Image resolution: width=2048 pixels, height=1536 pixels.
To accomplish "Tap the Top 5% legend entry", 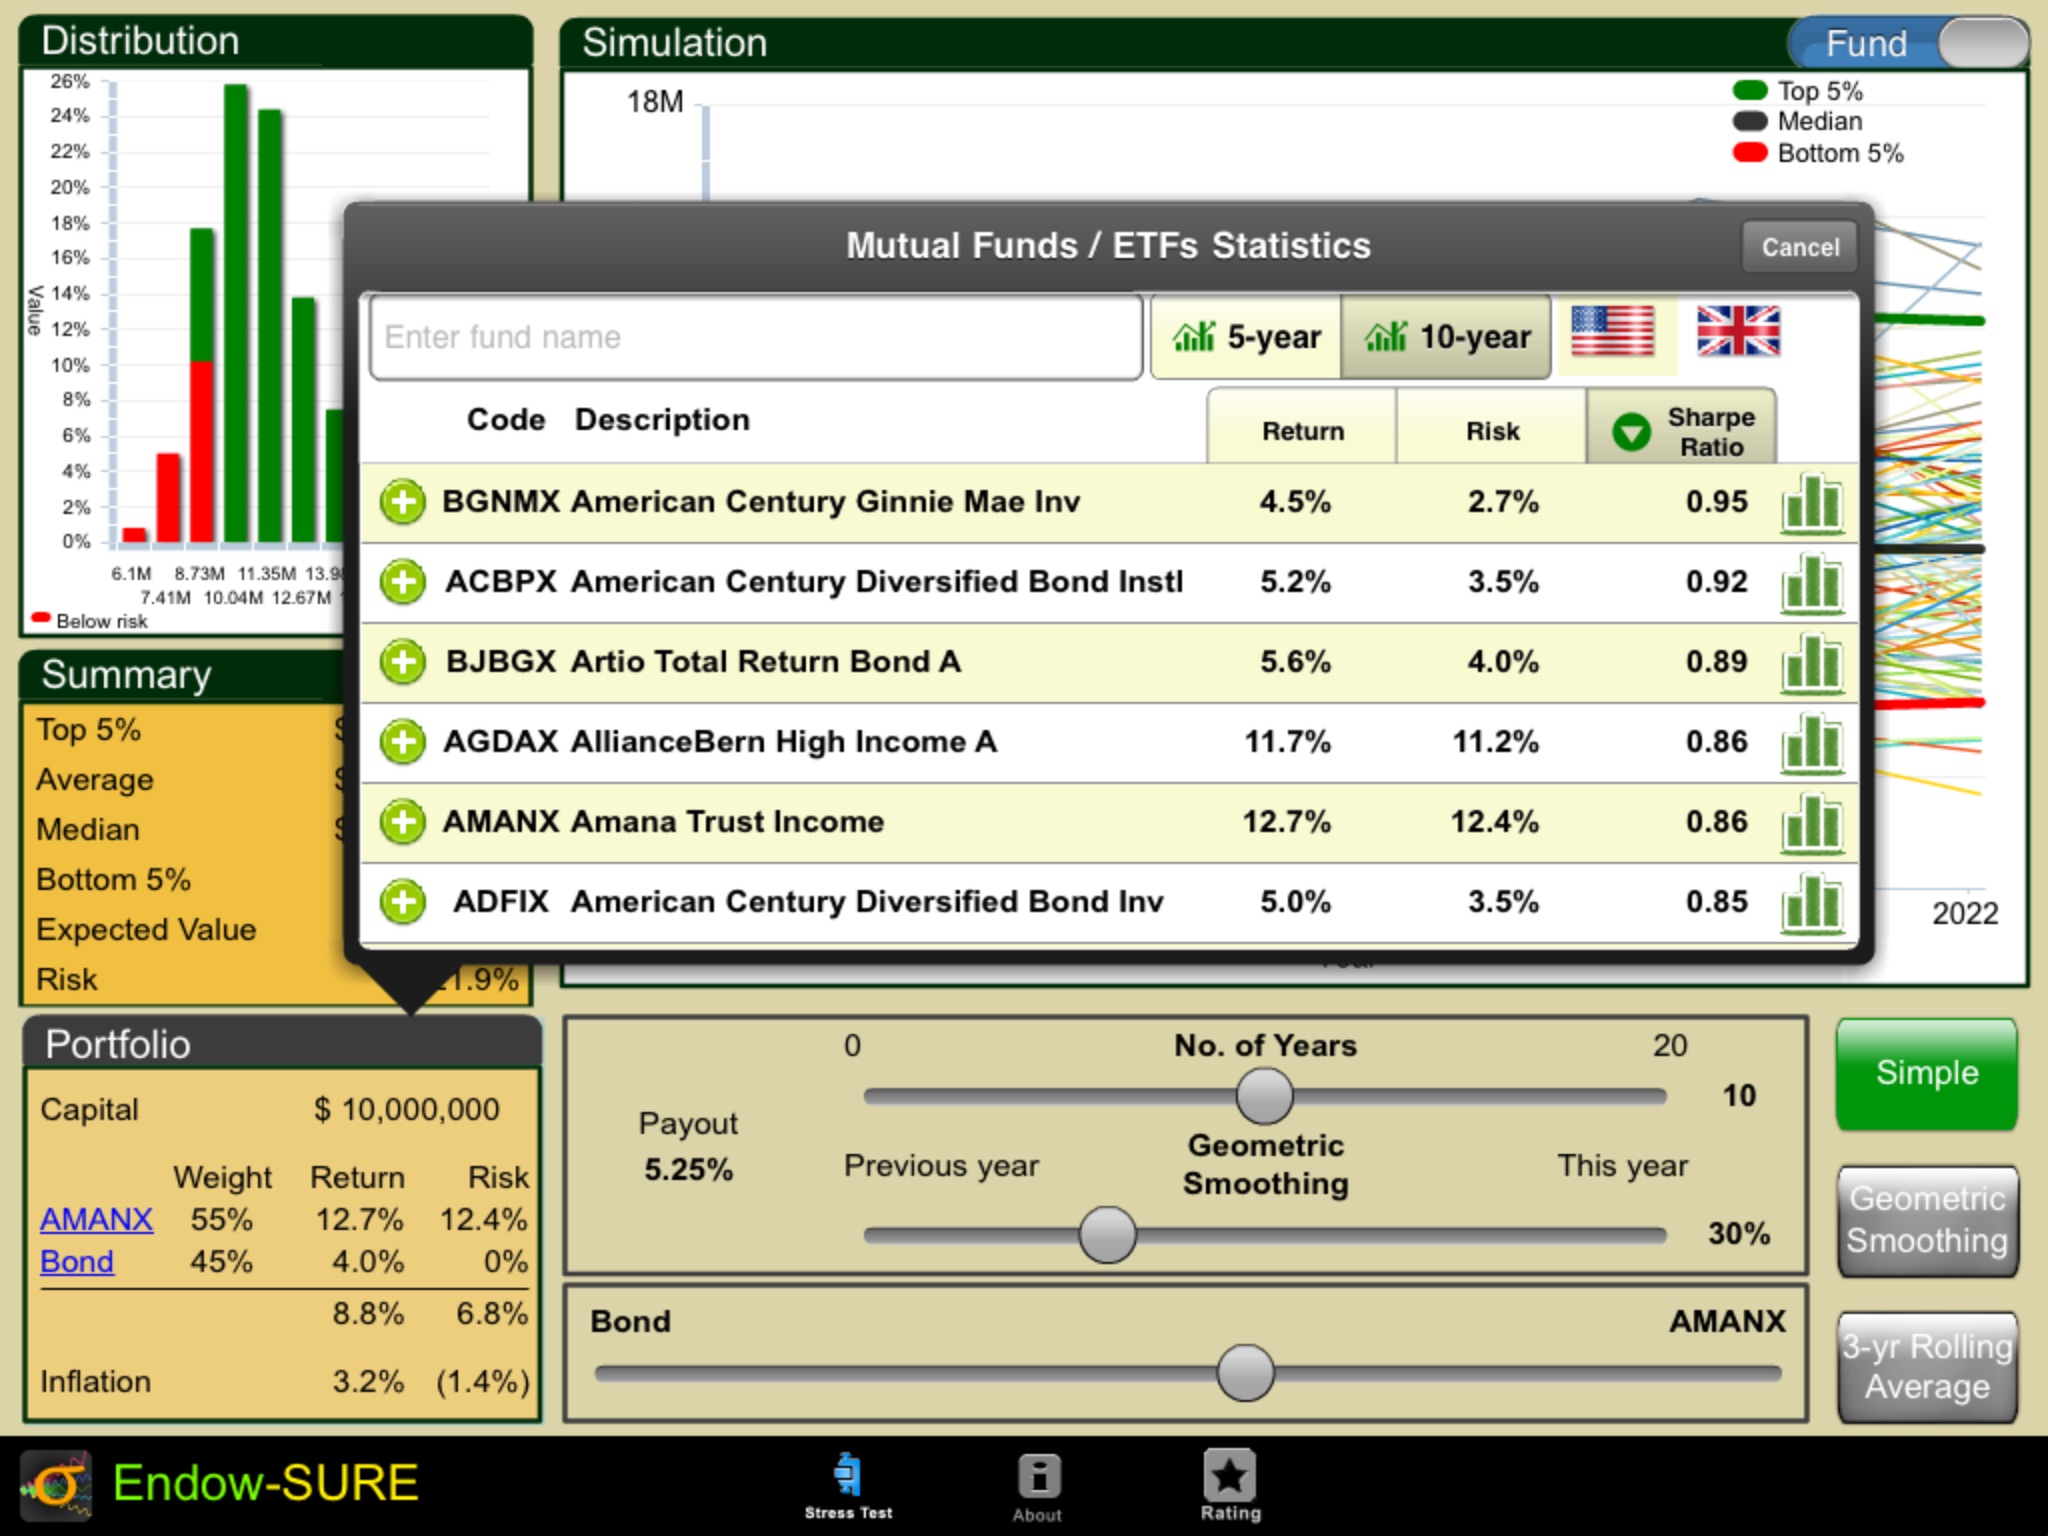I will pyautogui.click(x=1798, y=91).
